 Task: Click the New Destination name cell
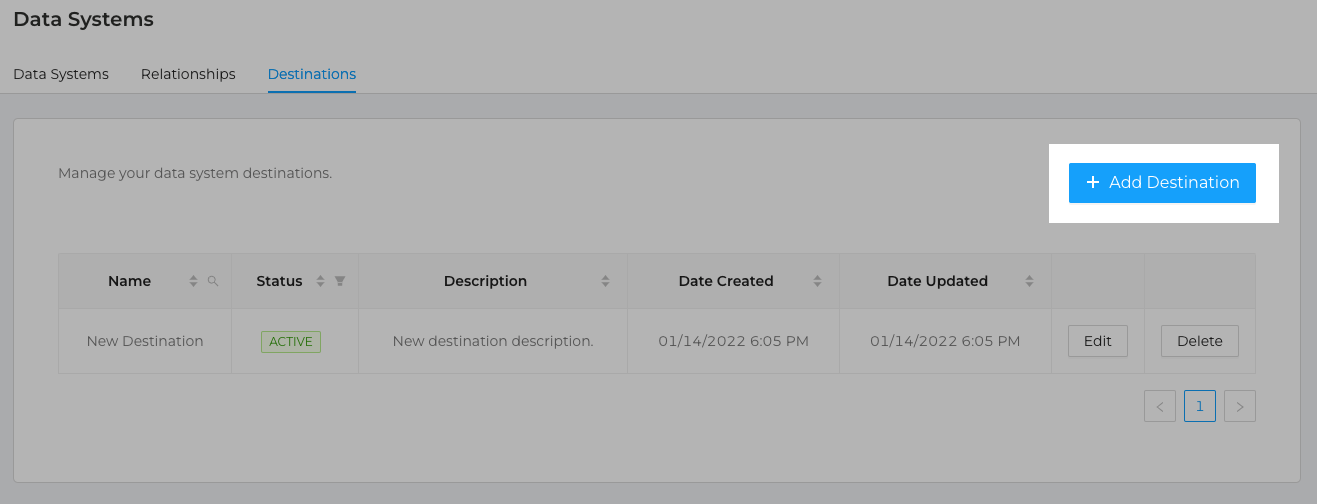pos(145,341)
